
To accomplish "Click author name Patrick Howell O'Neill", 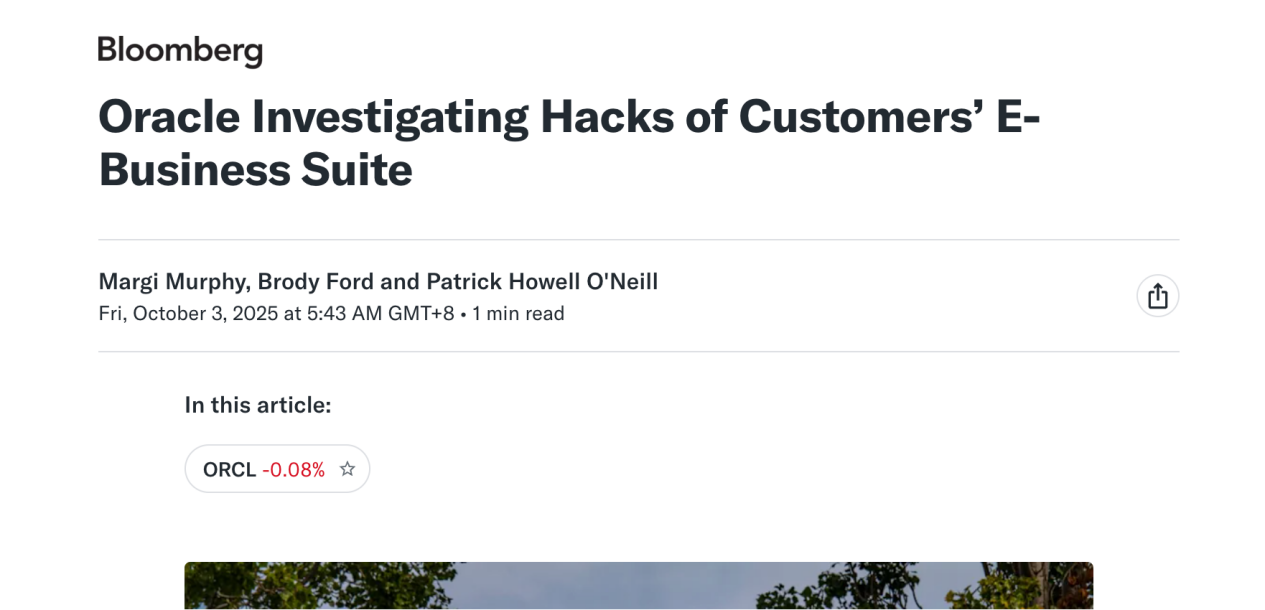I will click(x=542, y=282).
